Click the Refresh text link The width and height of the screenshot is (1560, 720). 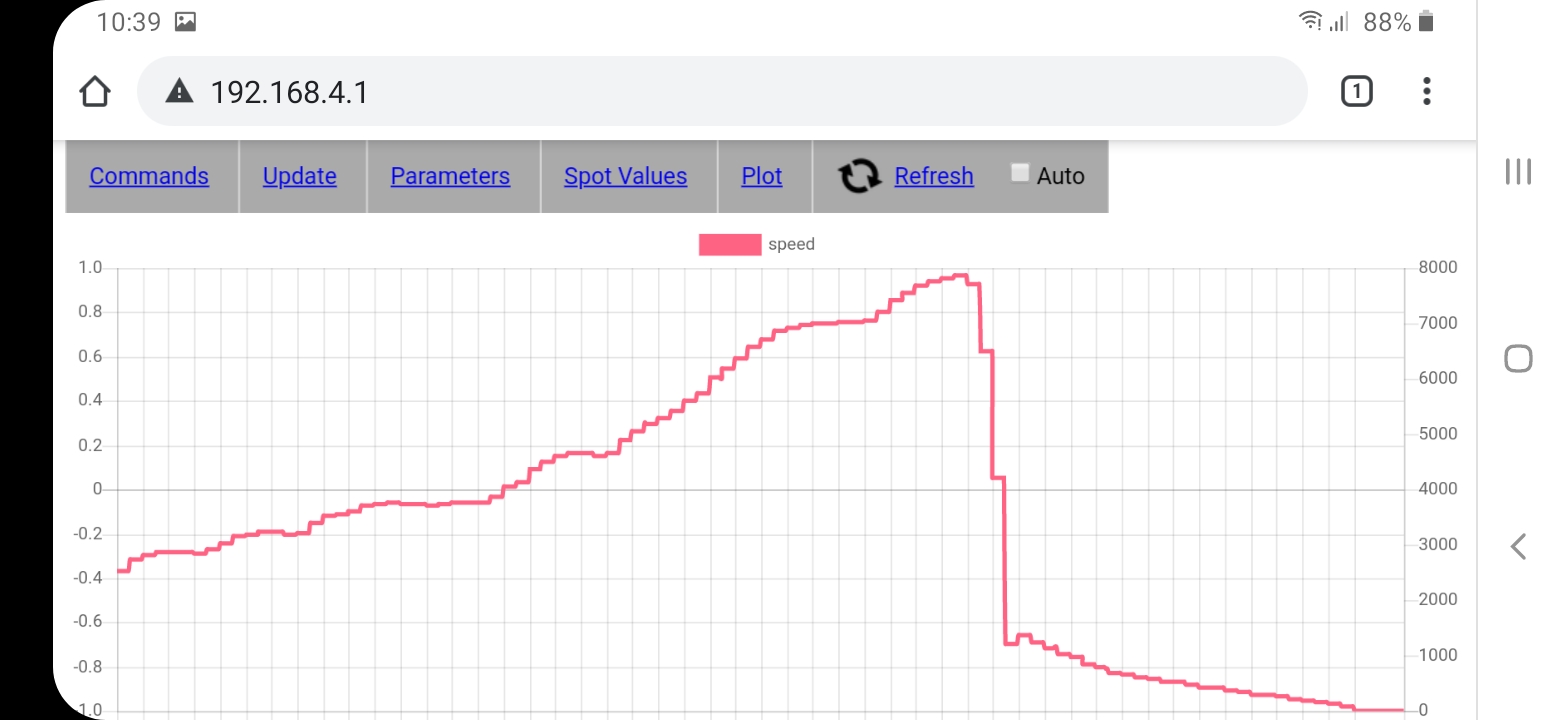933,176
